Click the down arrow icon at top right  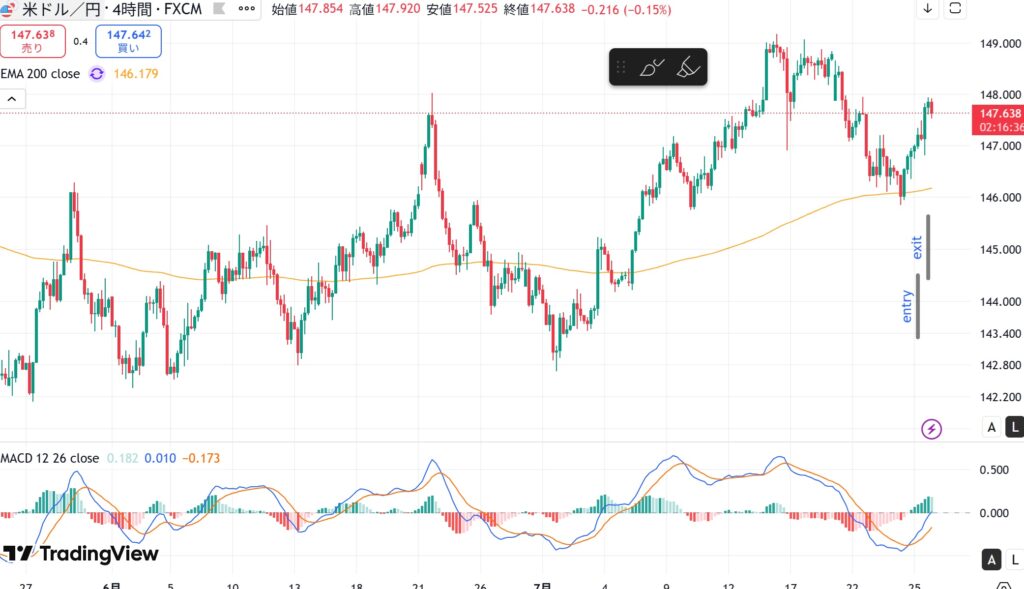point(927,8)
